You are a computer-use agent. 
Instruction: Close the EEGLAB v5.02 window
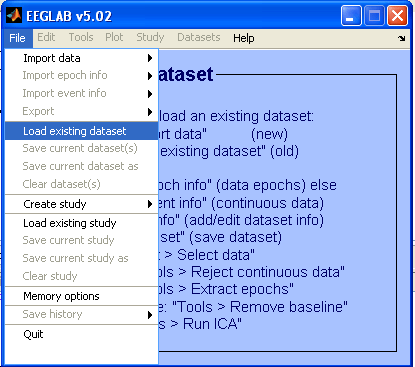click(397, 16)
